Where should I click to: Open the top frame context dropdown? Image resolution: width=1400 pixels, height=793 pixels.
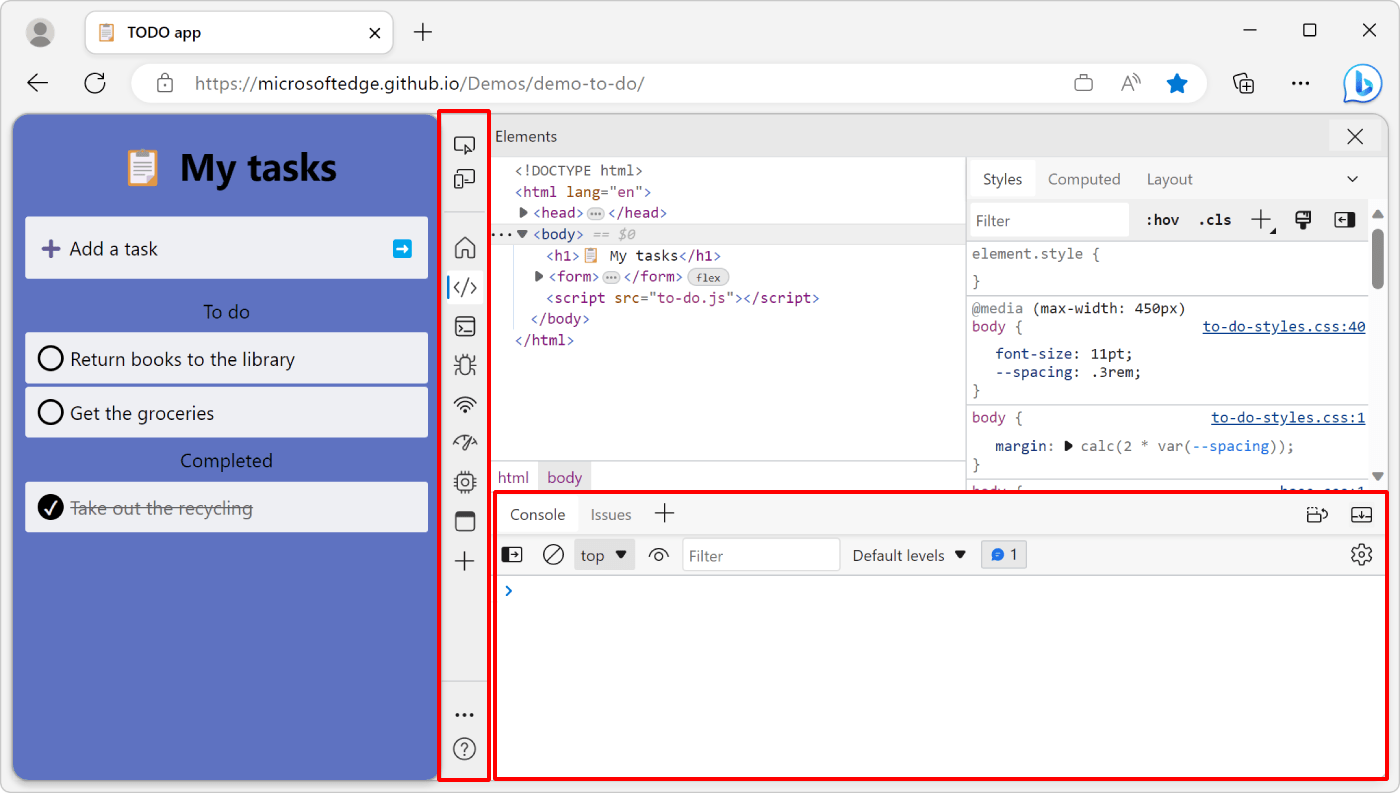click(x=604, y=554)
